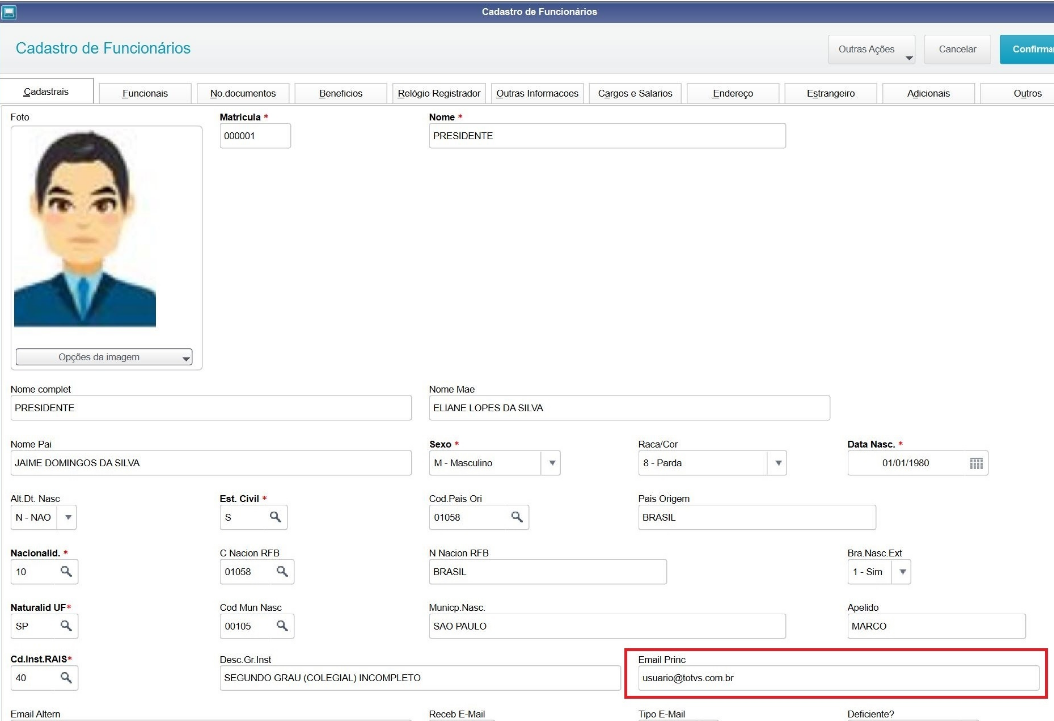This screenshot has width=1054, height=721.
Task: Expand the Alt.Dt. Nasc dropdown
Action: tap(67, 517)
